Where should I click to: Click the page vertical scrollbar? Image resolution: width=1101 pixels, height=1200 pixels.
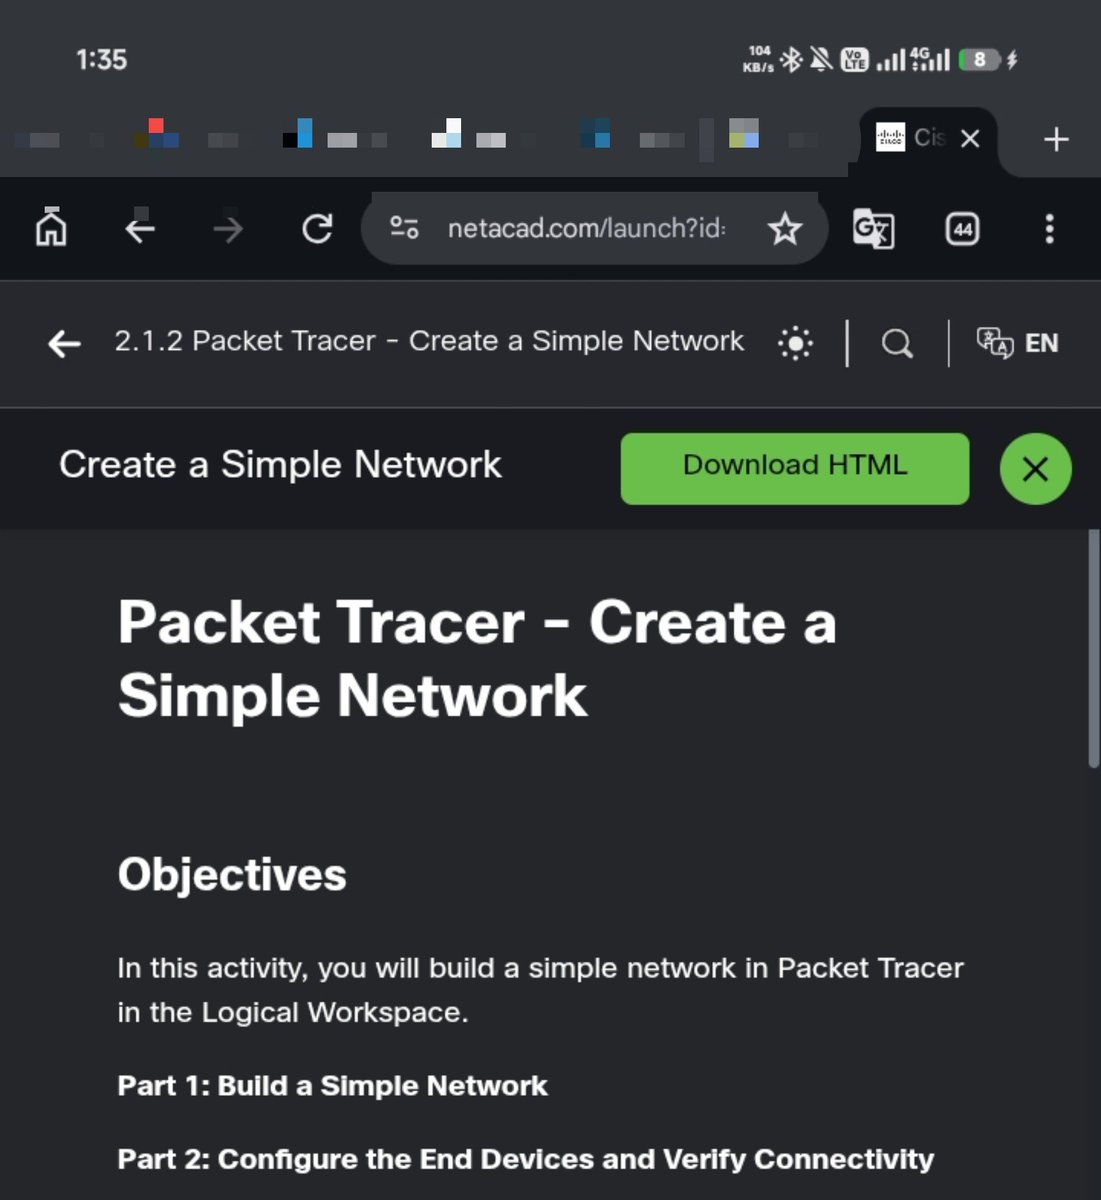pos(1093,648)
